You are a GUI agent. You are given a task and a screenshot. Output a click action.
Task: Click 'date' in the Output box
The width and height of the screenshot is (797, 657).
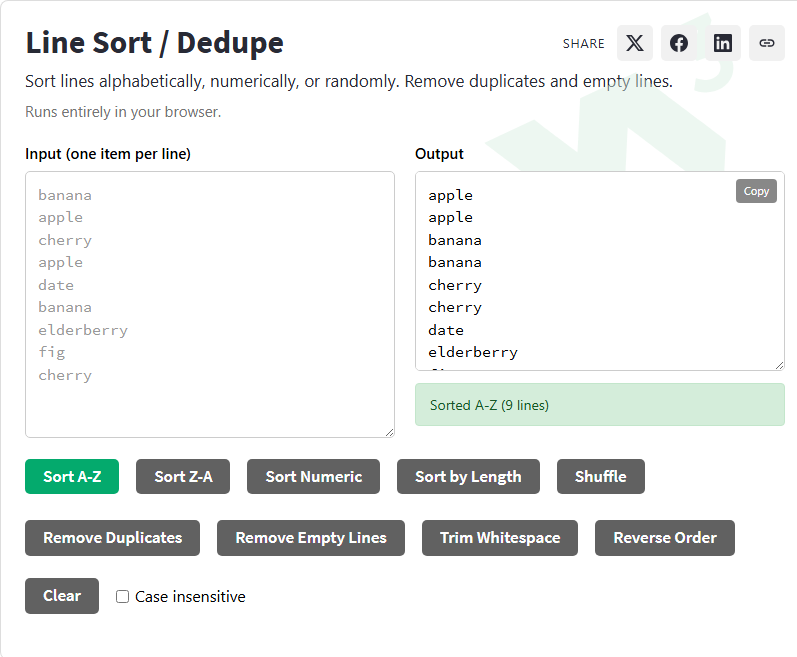coord(446,330)
